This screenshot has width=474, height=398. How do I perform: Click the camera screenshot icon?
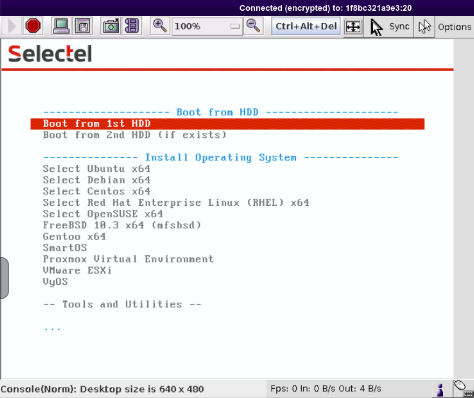[111, 26]
